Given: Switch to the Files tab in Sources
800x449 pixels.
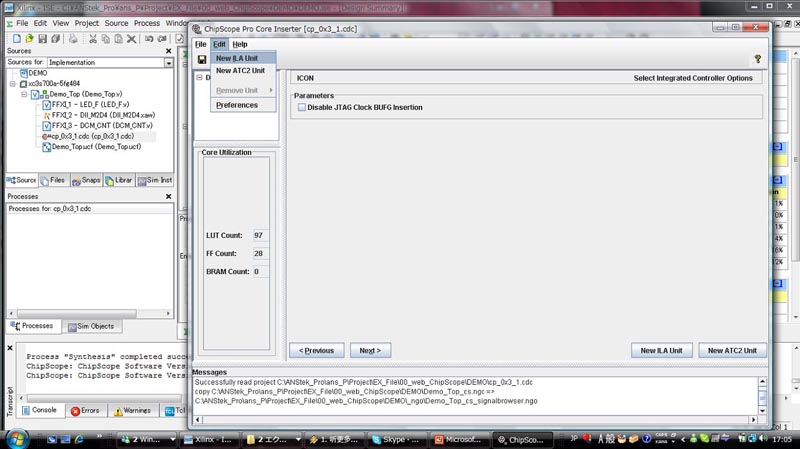Looking at the screenshot, I should 54,180.
